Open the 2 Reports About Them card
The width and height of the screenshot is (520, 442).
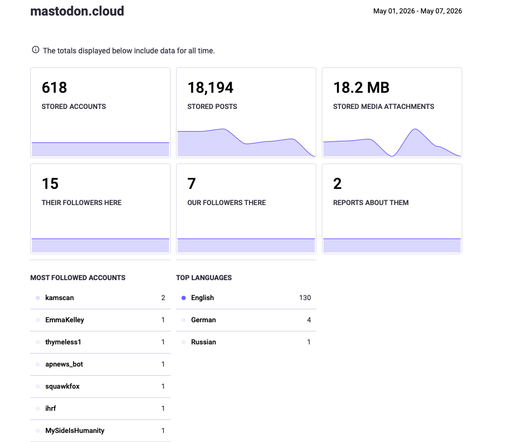click(392, 209)
